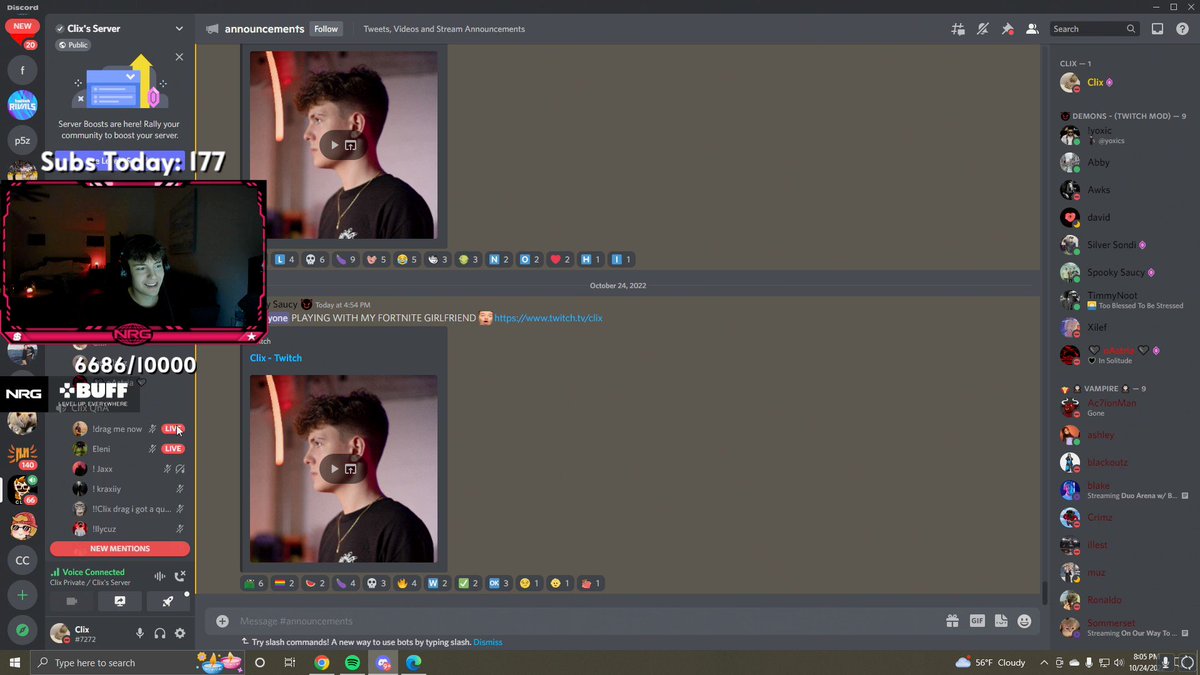Click the Windows Start button
Image resolution: width=1200 pixels, height=675 pixels.
[x=15, y=662]
